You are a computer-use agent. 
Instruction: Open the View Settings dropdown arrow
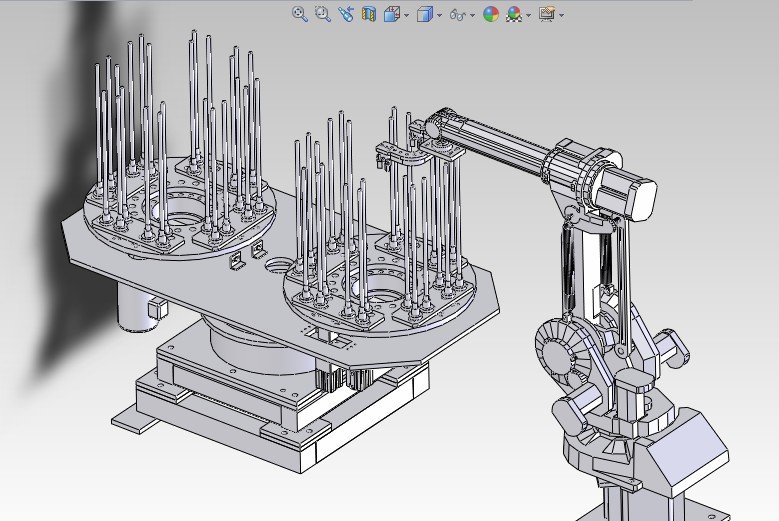(x=561, y=15)
